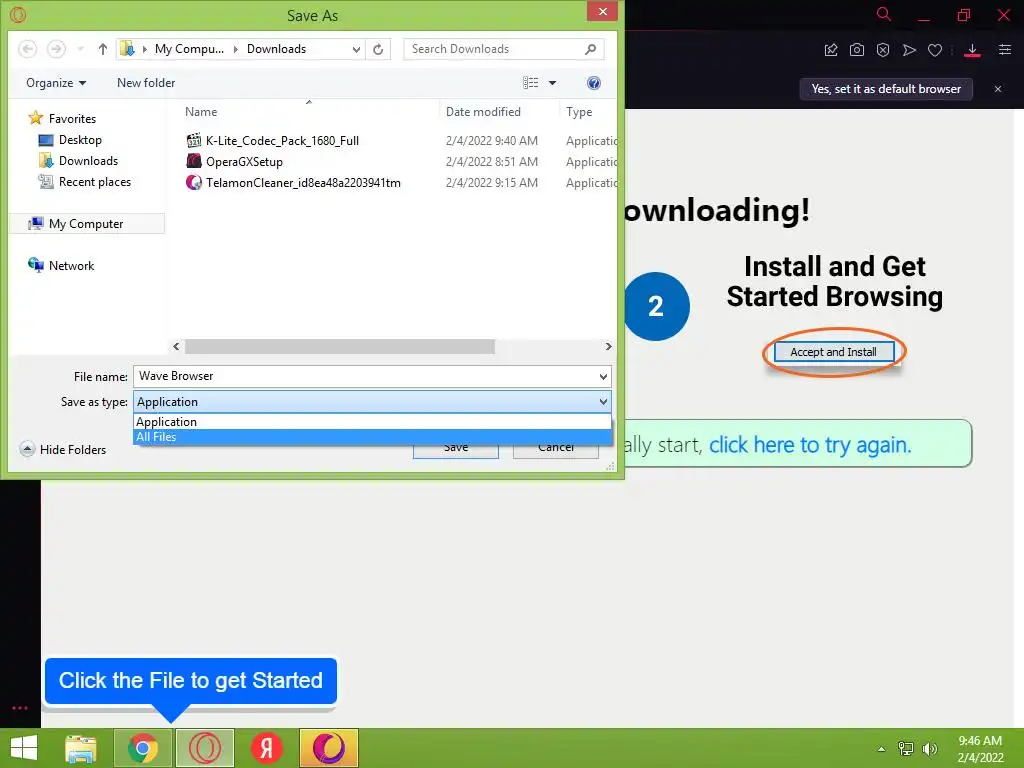This screenshot has width=1024, height=768.
Task: Click the horizontal scrollbar thumb
Action: (340, 347)
